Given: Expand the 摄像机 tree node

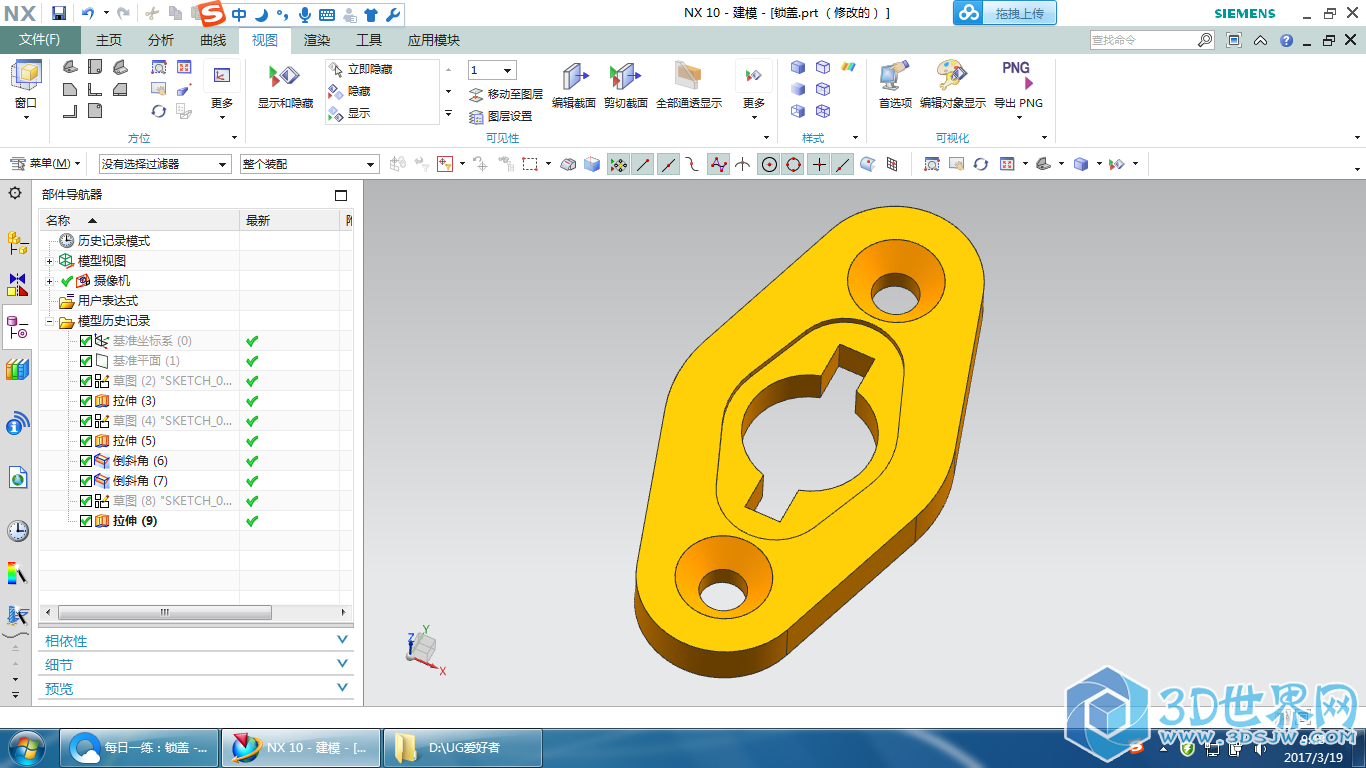Looking at the screenshot, I should click(50, 281).
